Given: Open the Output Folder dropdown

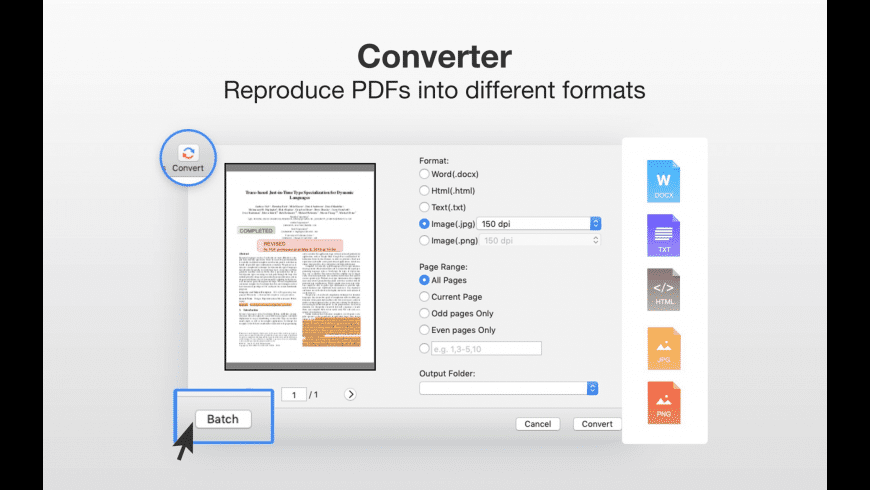Looking at the screenshot, I should 508,388.
